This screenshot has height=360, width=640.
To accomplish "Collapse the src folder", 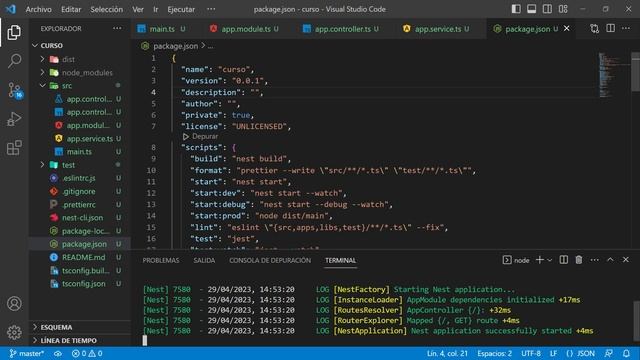I will tap(80, 86).
